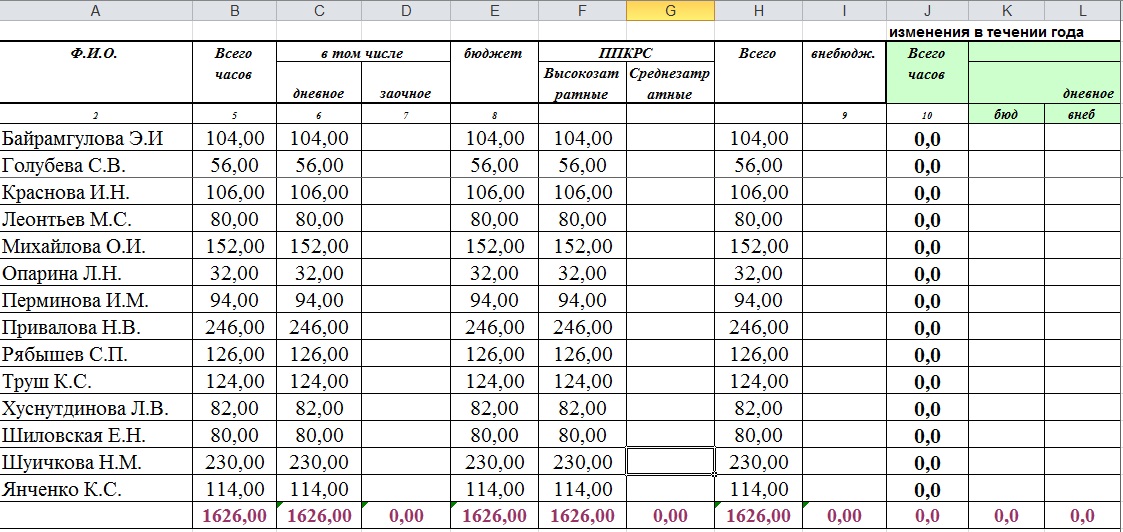Viewport: 1123px width, 532px height.
Task: Click column E value 246,00 for Привалова
Action: (494, 327)
